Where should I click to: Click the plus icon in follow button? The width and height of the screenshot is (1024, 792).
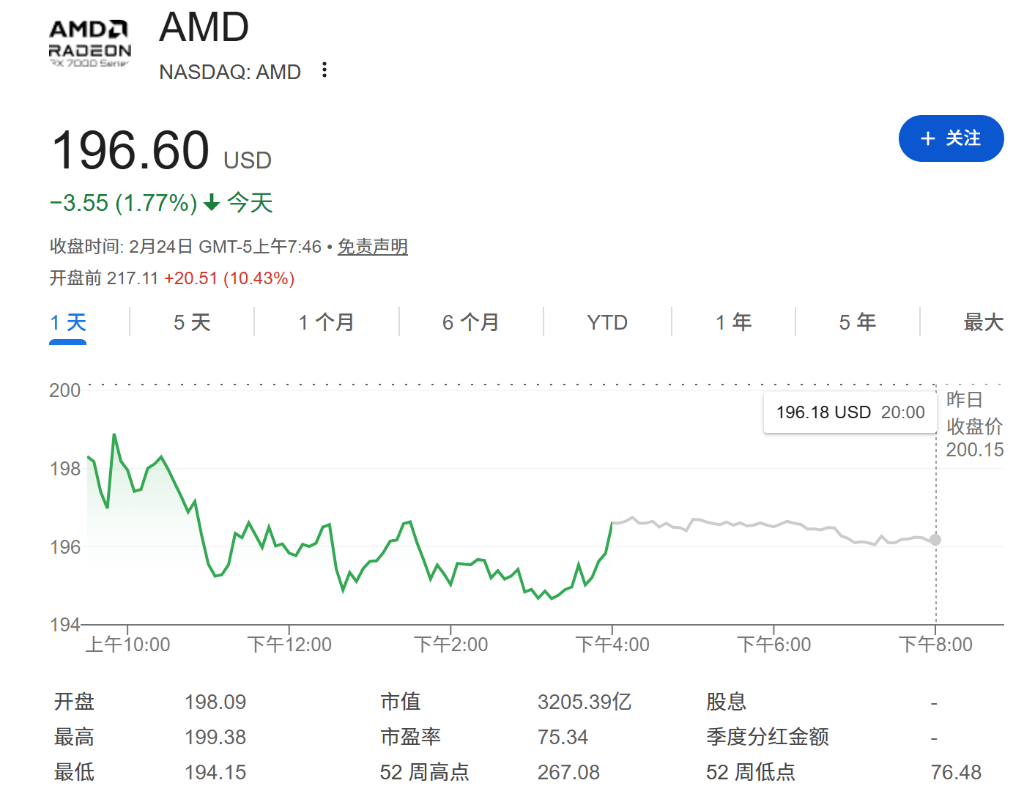pyautogui.click(x=927, y=138)
